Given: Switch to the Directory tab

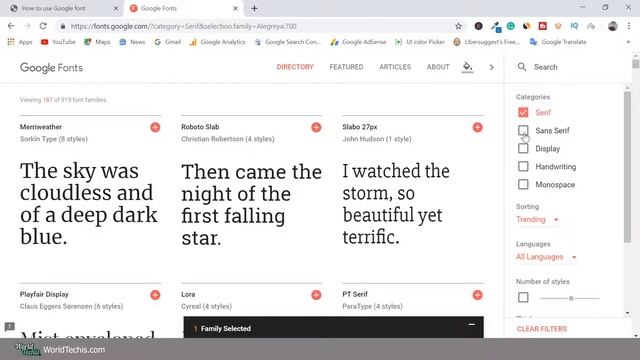Looking at the screenshot, I should tap(295, 67).
